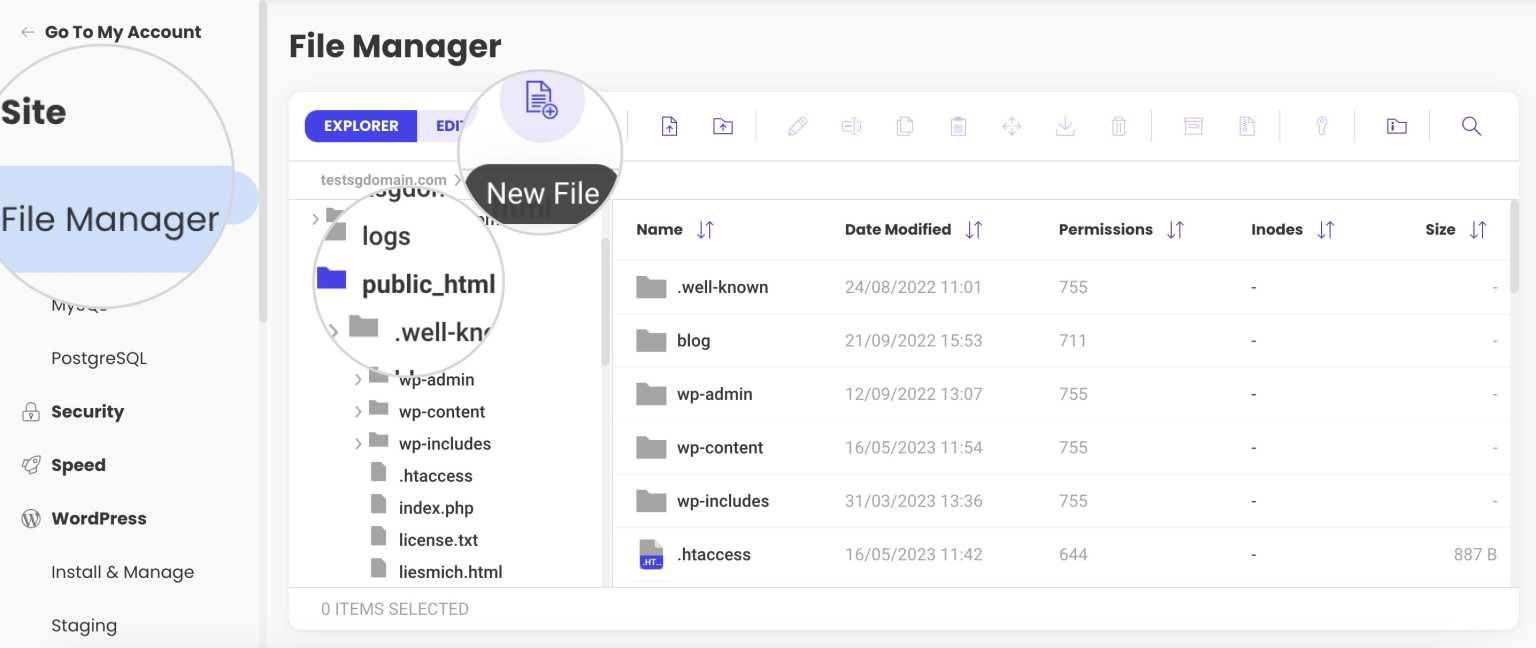Select wp-admin in the folder tree
Image resolution: width=1536 pixels, height=648 pixels.
coord(436,380)
